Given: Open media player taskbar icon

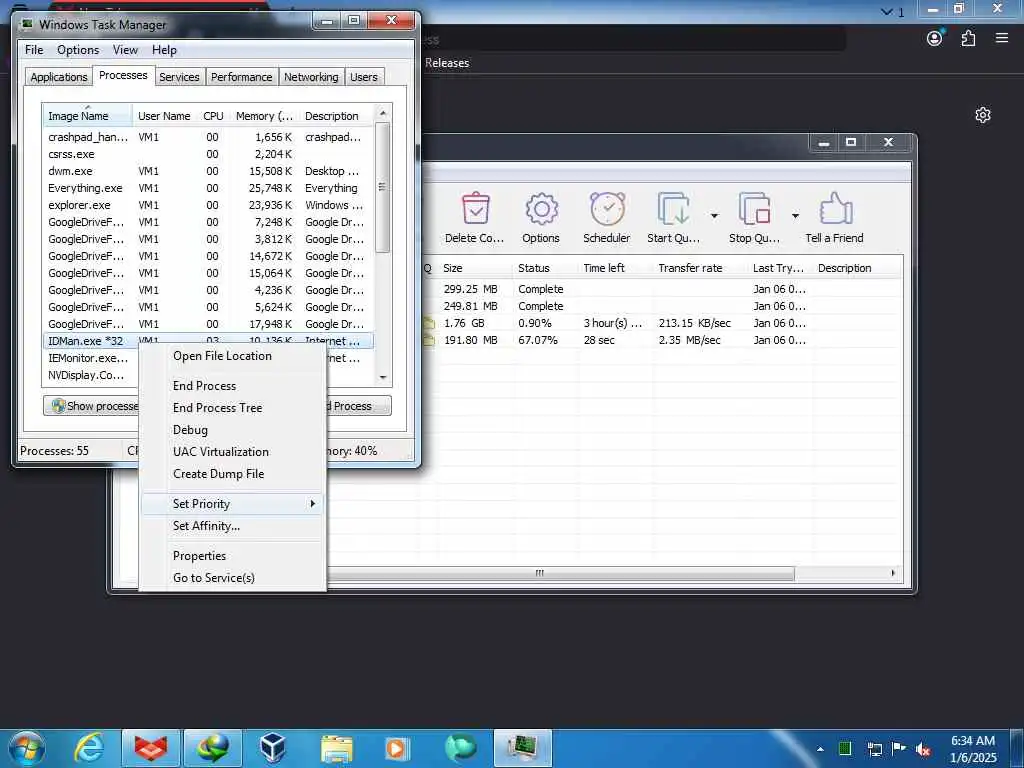Looking at the screenshot, I should point(397,748).
